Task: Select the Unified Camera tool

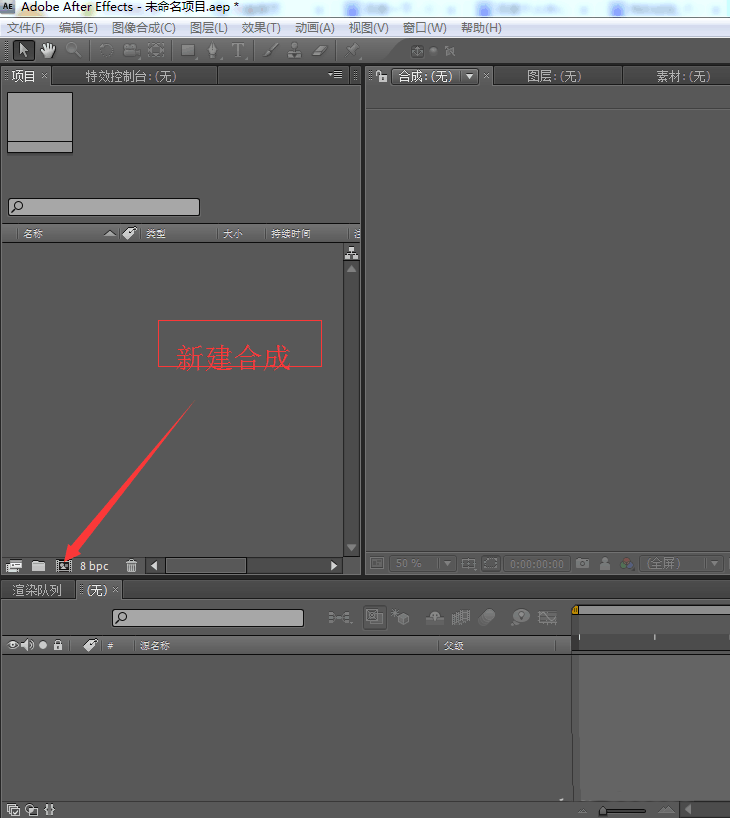Action: point(131,51)
